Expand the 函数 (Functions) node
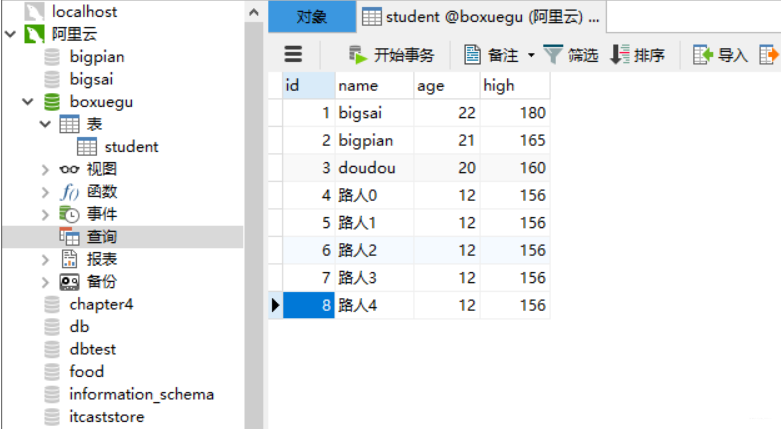Screen dimensions: 781x429 pos(45,191)
